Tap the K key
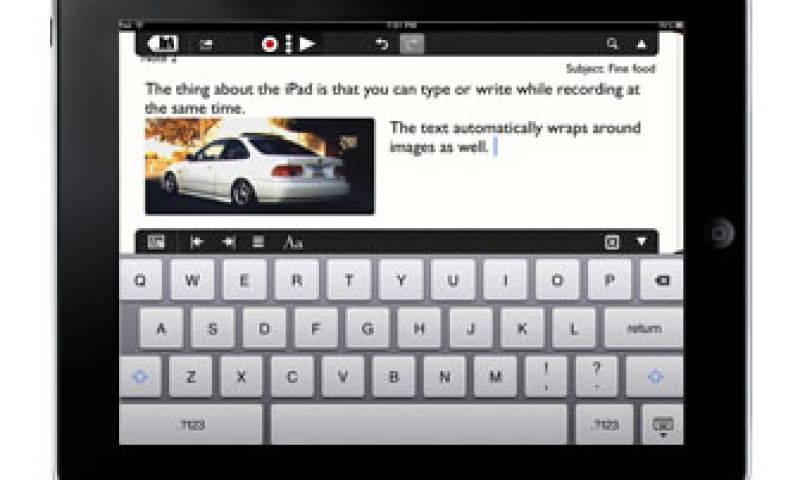The height and width of the screenshot is (480, 800). coord(522,329)
